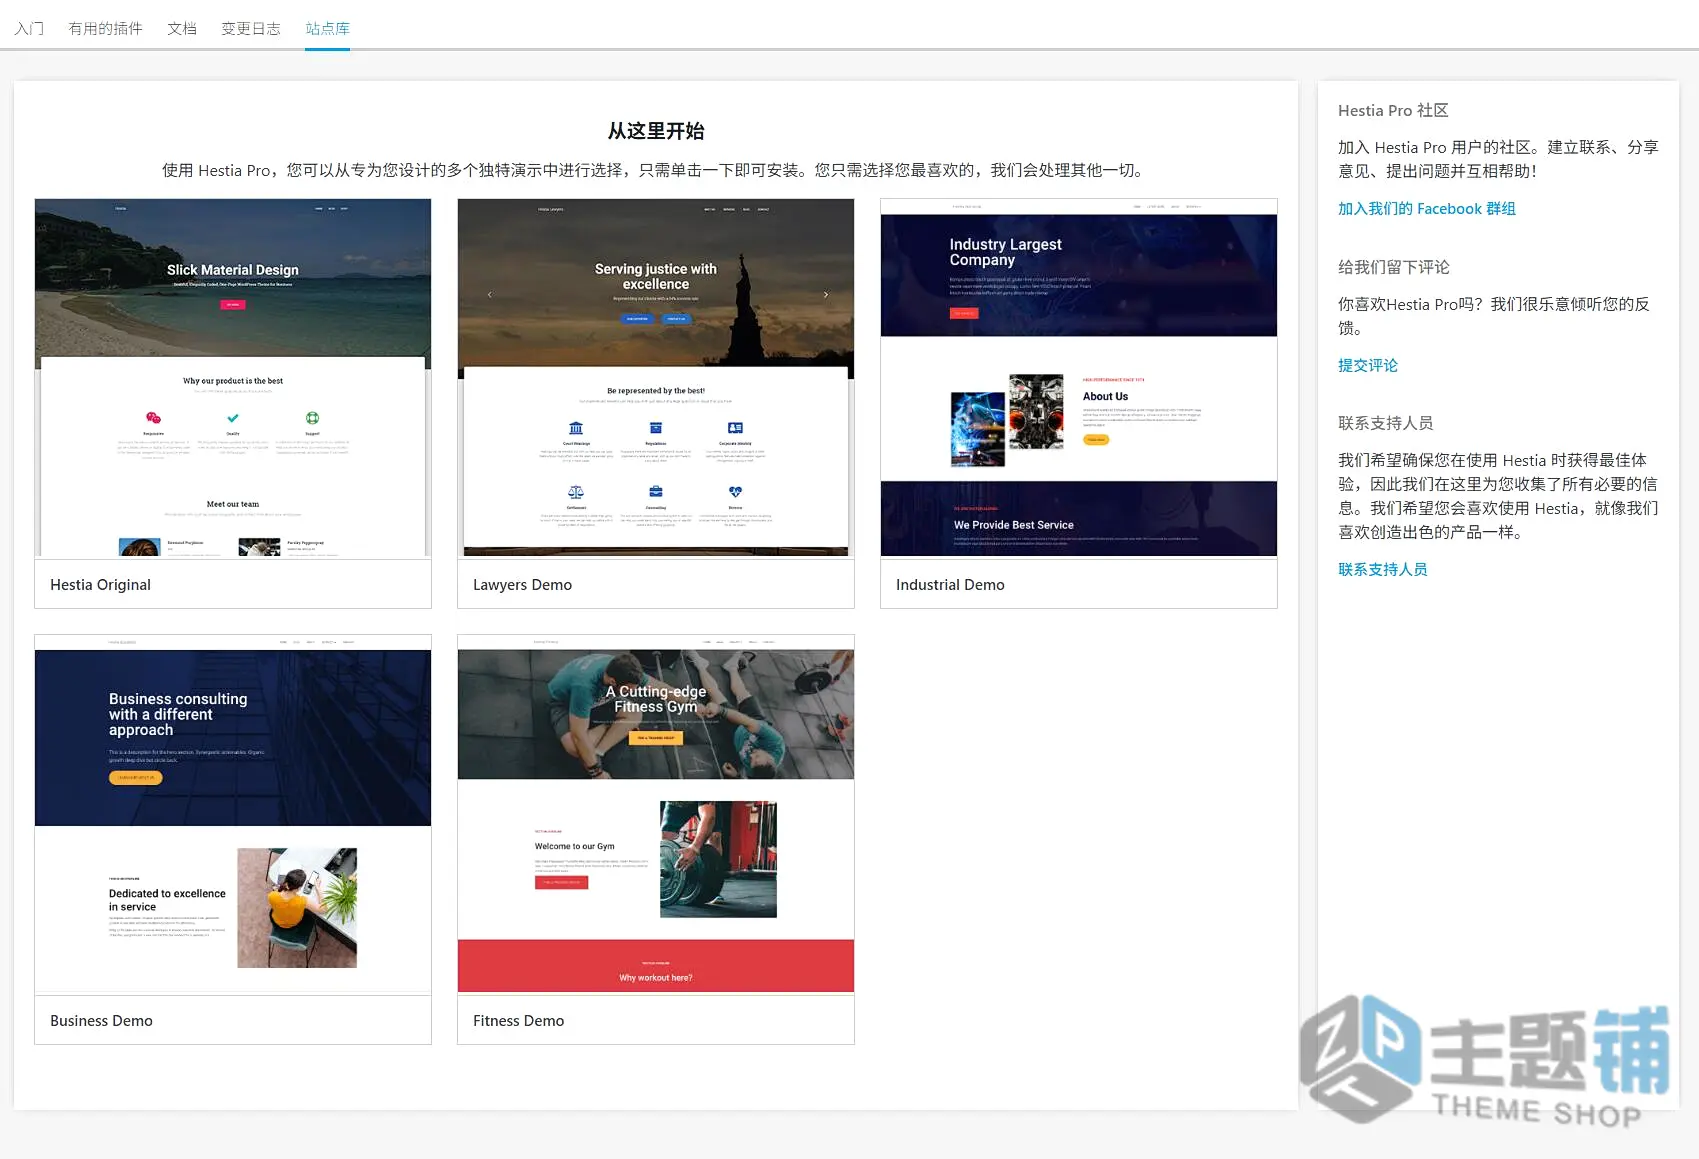Click the Business Demo title text

tap(101, 1021)
